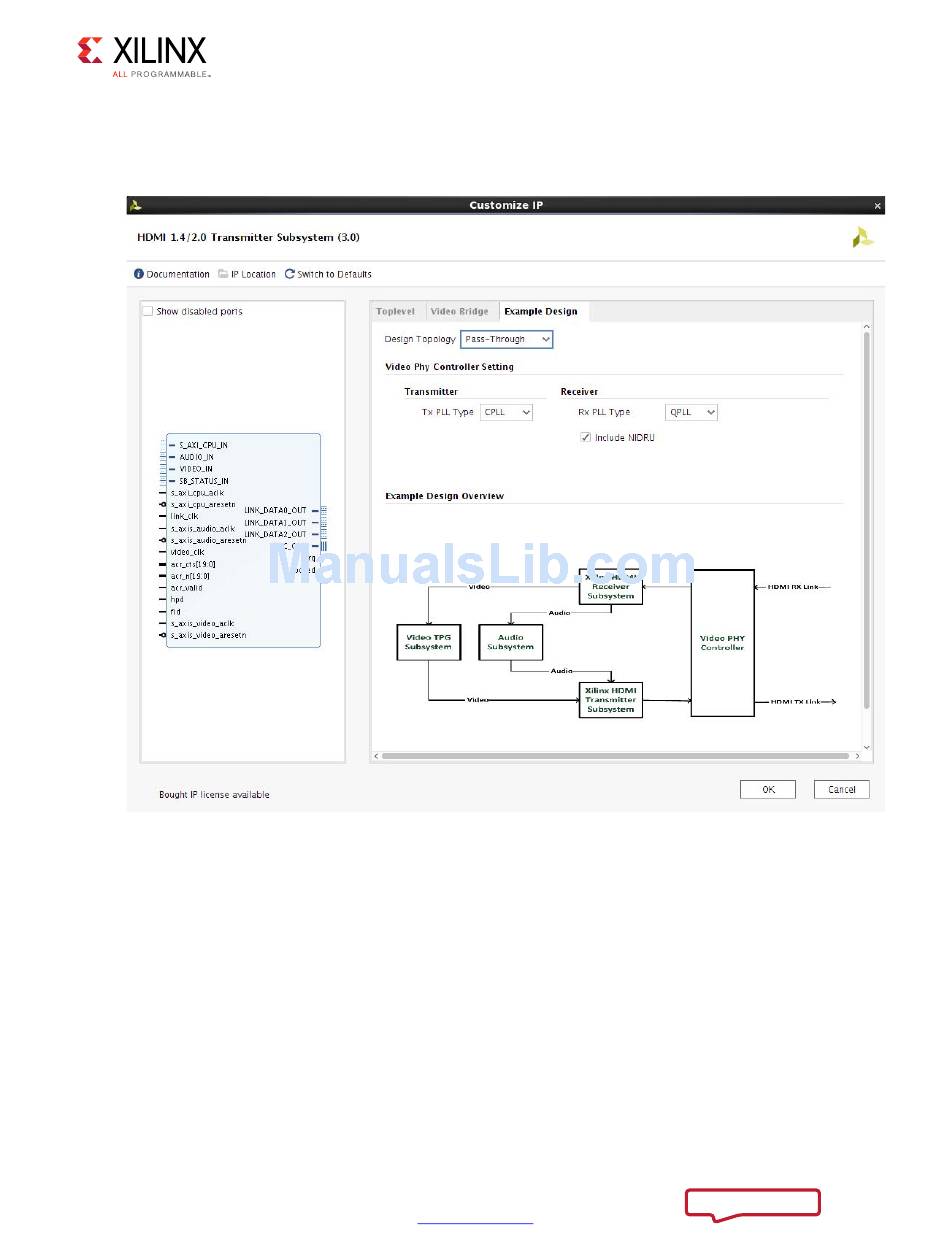Screen dimensions: 950x1237
Task: Click the Switch to Defaults refresh icon
Action: click(290, 274)
